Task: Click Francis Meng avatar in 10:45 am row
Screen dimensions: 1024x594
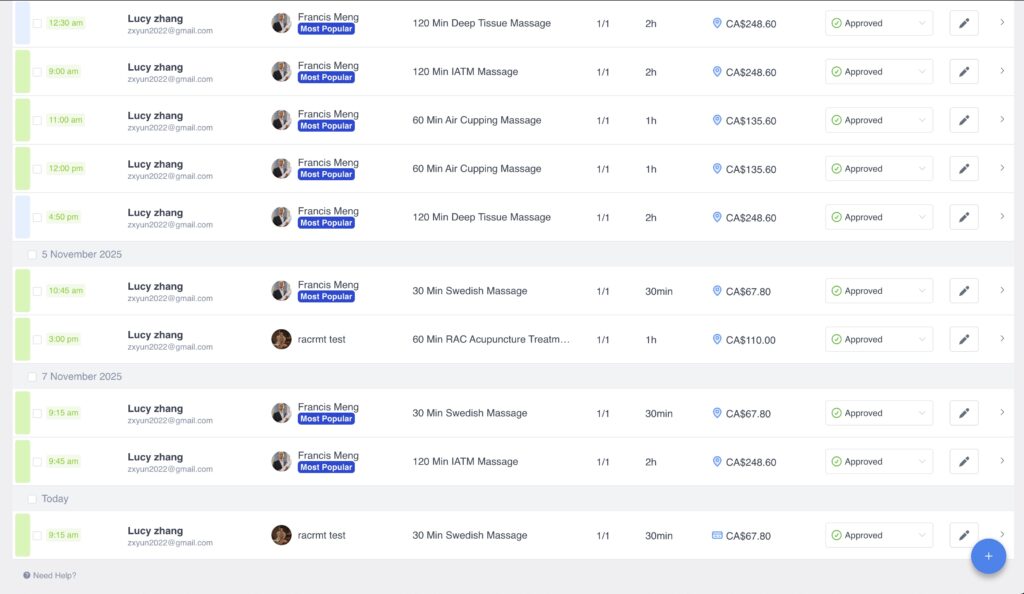Action: [x=281, y=291]
